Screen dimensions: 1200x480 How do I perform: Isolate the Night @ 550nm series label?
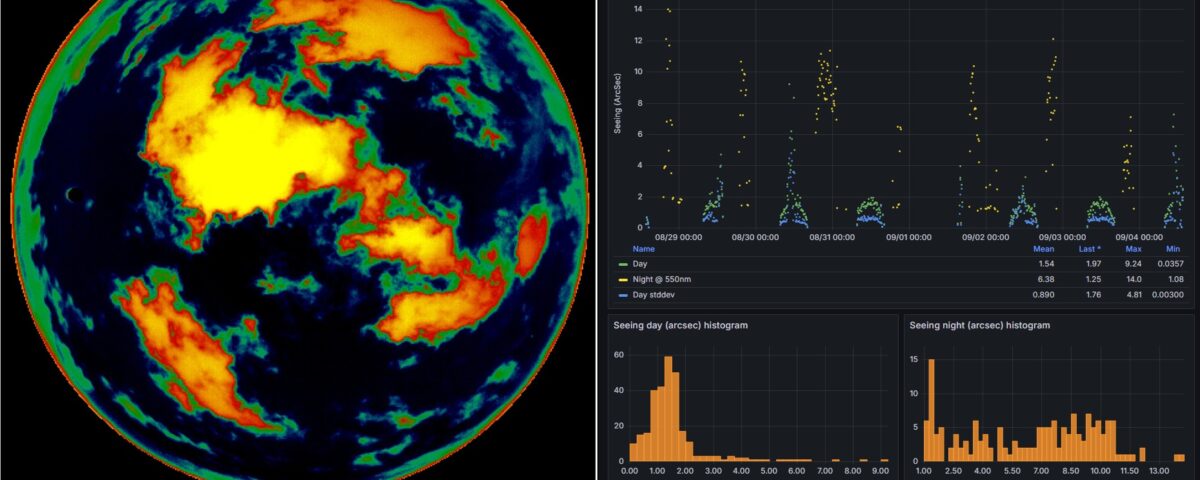point(661,280)
